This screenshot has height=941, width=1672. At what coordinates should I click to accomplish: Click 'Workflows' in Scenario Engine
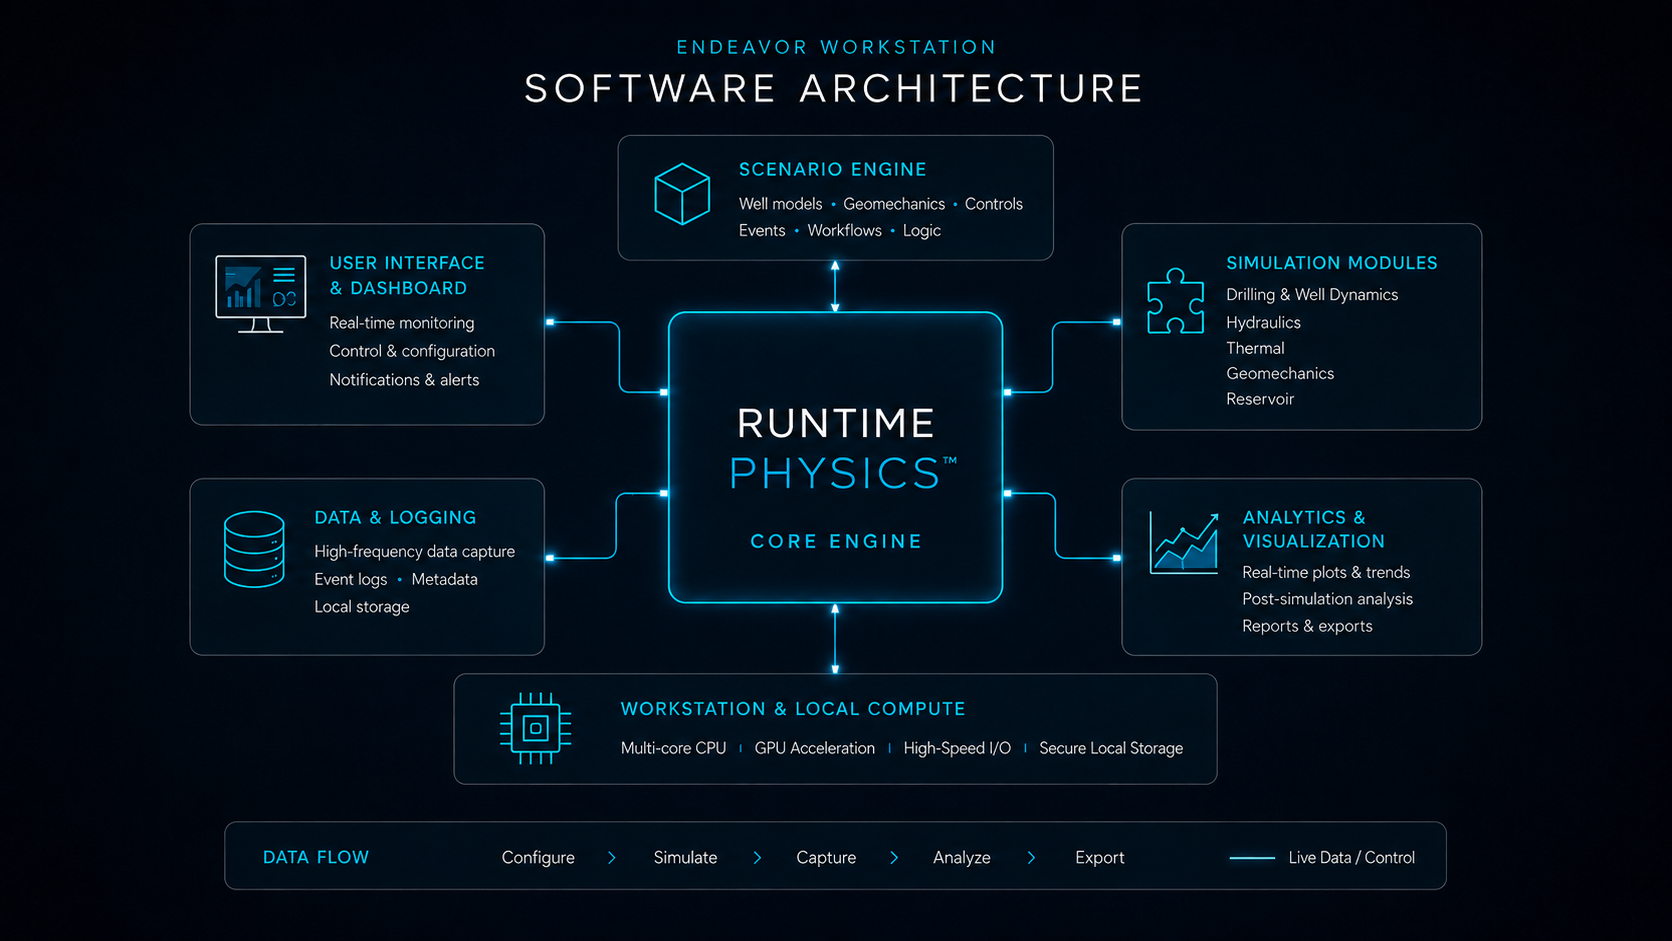pyautogui.click(x=845, y=231)
